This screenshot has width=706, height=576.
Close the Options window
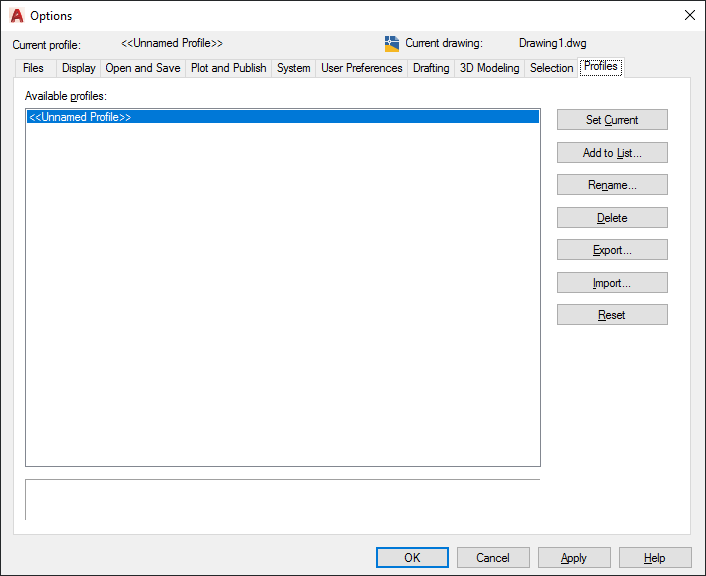tap(689, 15)
